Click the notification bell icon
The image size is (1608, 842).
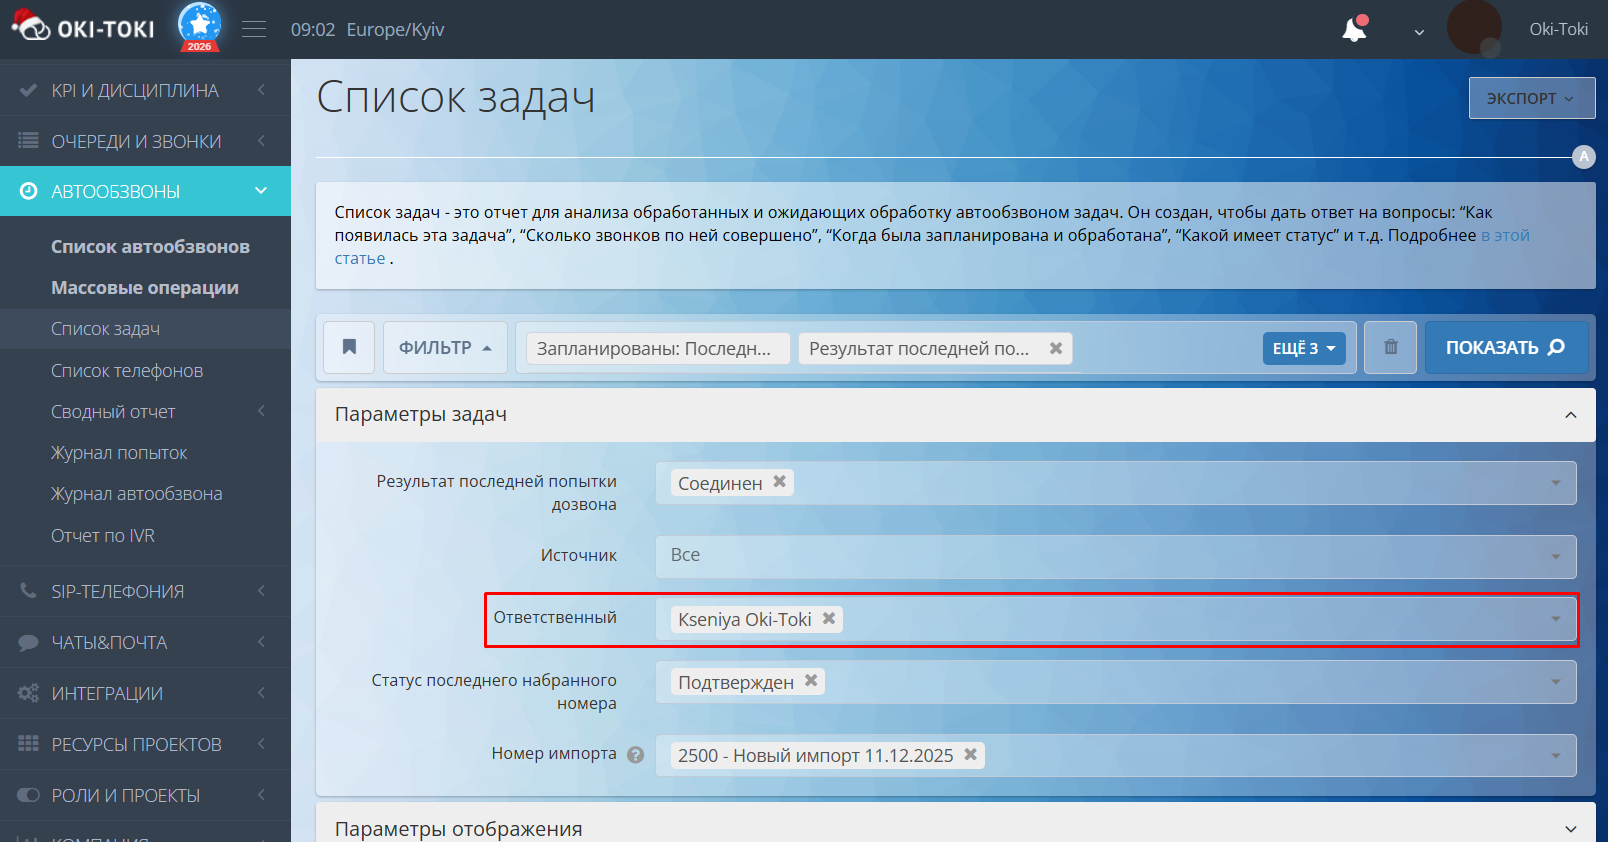click(x=1354, y=30)
